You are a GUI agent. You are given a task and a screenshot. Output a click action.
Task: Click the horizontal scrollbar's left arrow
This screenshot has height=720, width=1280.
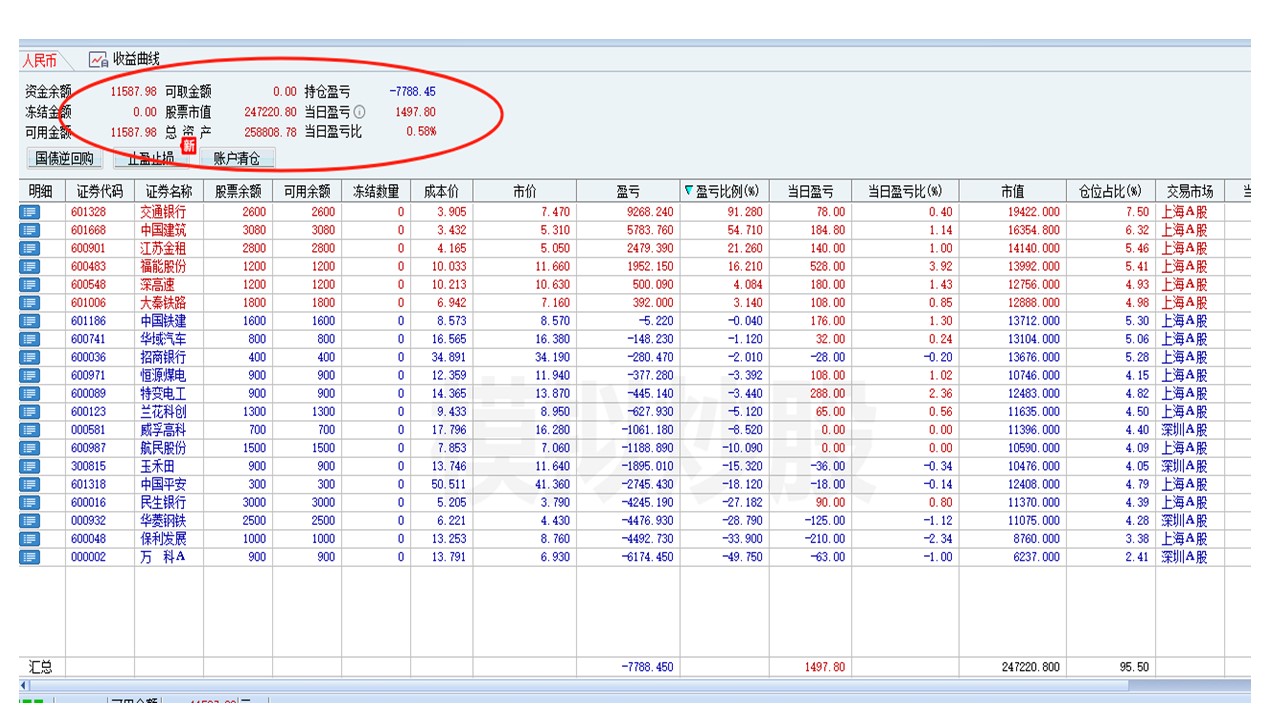pos(24,686)
